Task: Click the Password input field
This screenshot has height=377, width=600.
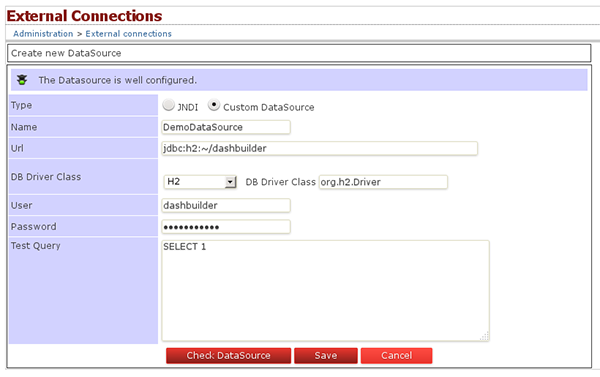Action: (226, 227)
